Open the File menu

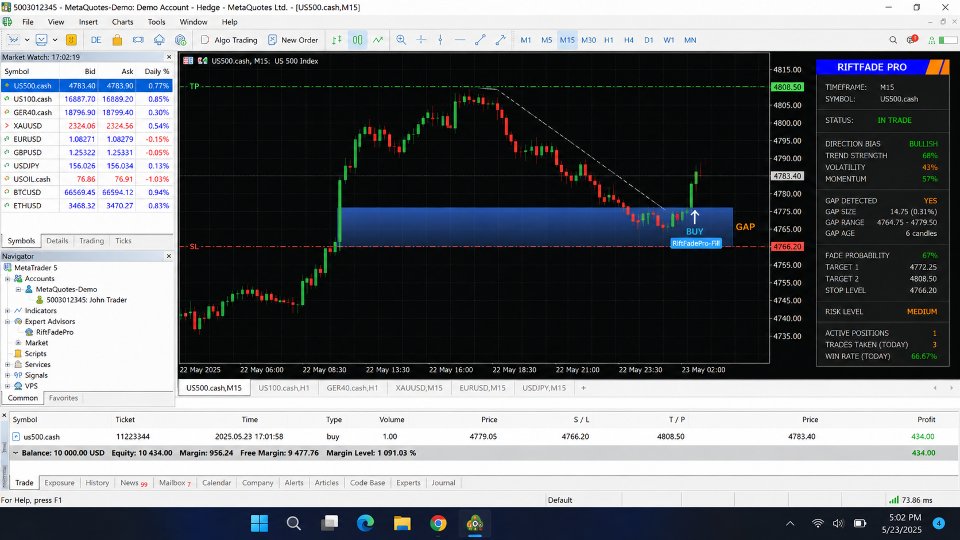tap(28, 22)
